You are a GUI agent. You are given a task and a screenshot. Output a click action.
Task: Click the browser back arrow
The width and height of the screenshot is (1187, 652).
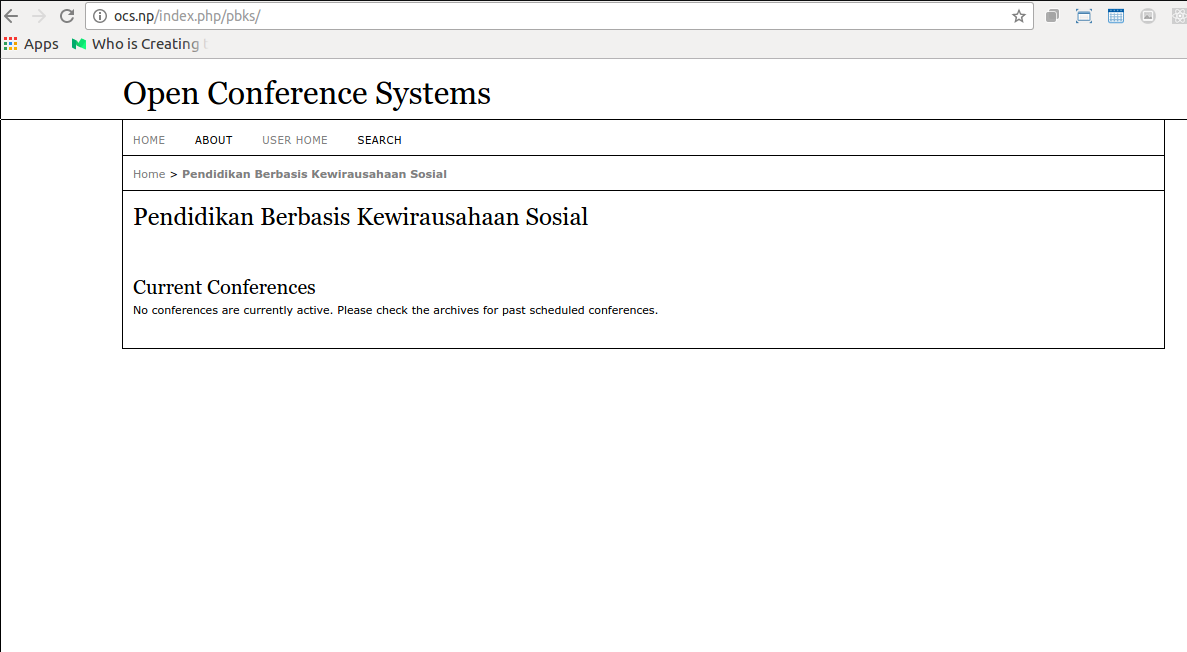[11, 16]
